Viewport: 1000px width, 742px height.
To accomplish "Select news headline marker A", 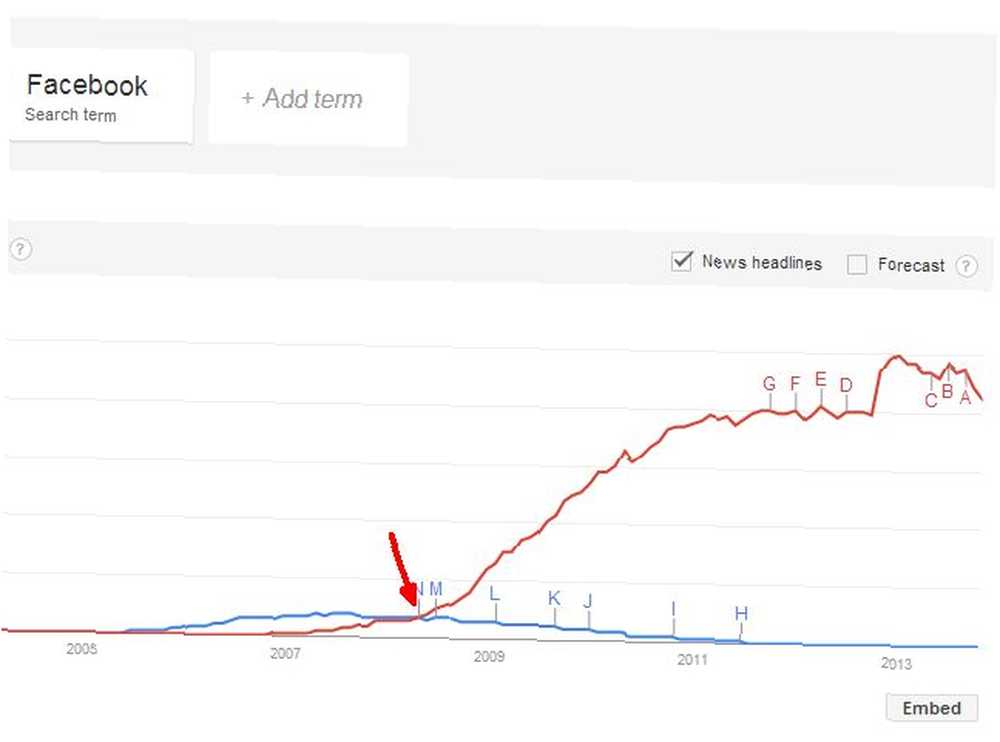I will 965,397.
